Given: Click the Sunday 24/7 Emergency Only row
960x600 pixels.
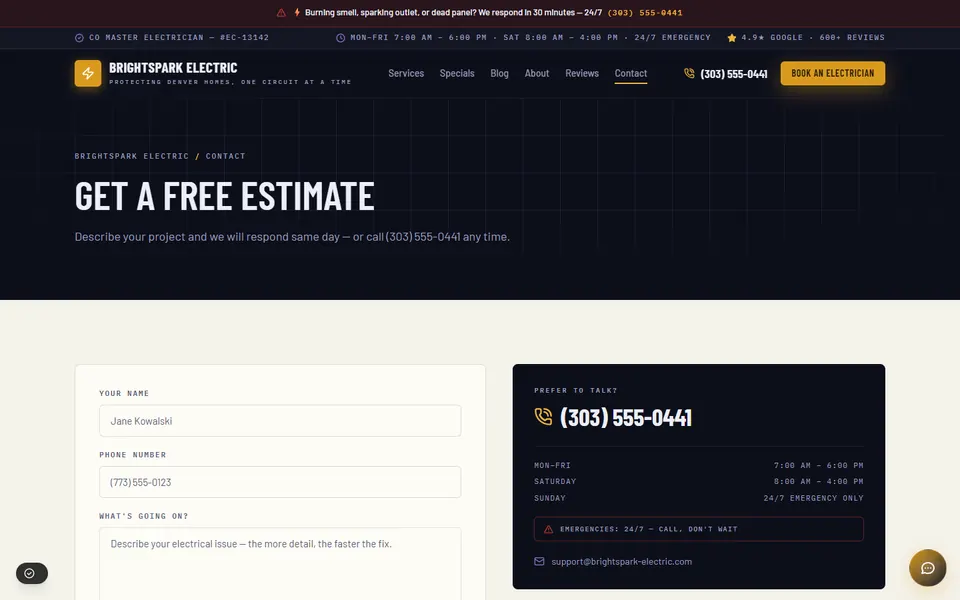Looking at the screenshot, I should point(699,498).
